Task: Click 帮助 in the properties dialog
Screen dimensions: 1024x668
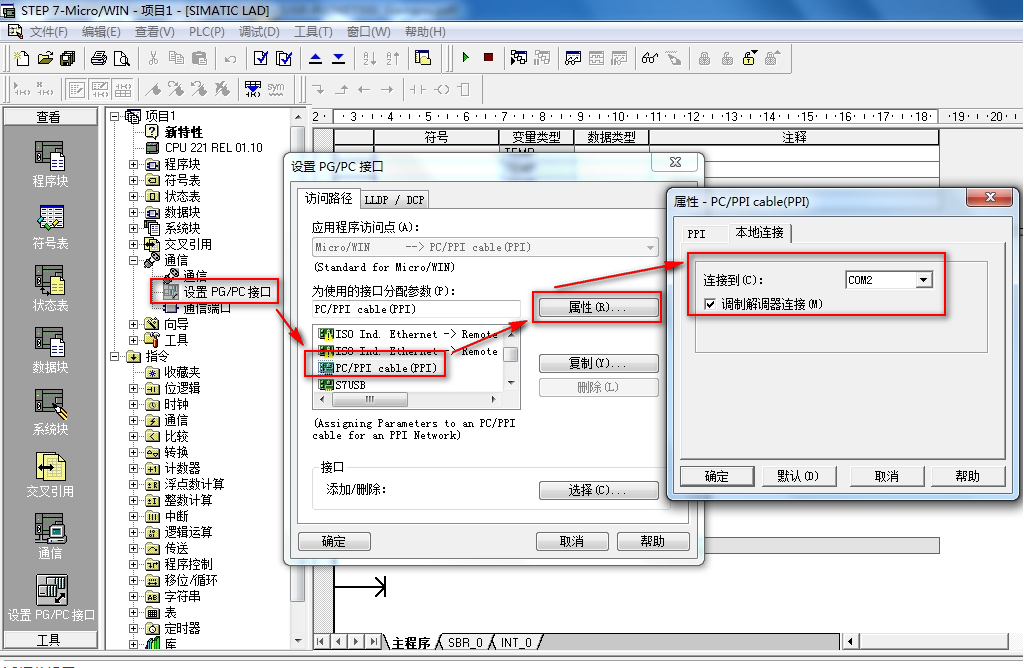Action: [967, 476]
